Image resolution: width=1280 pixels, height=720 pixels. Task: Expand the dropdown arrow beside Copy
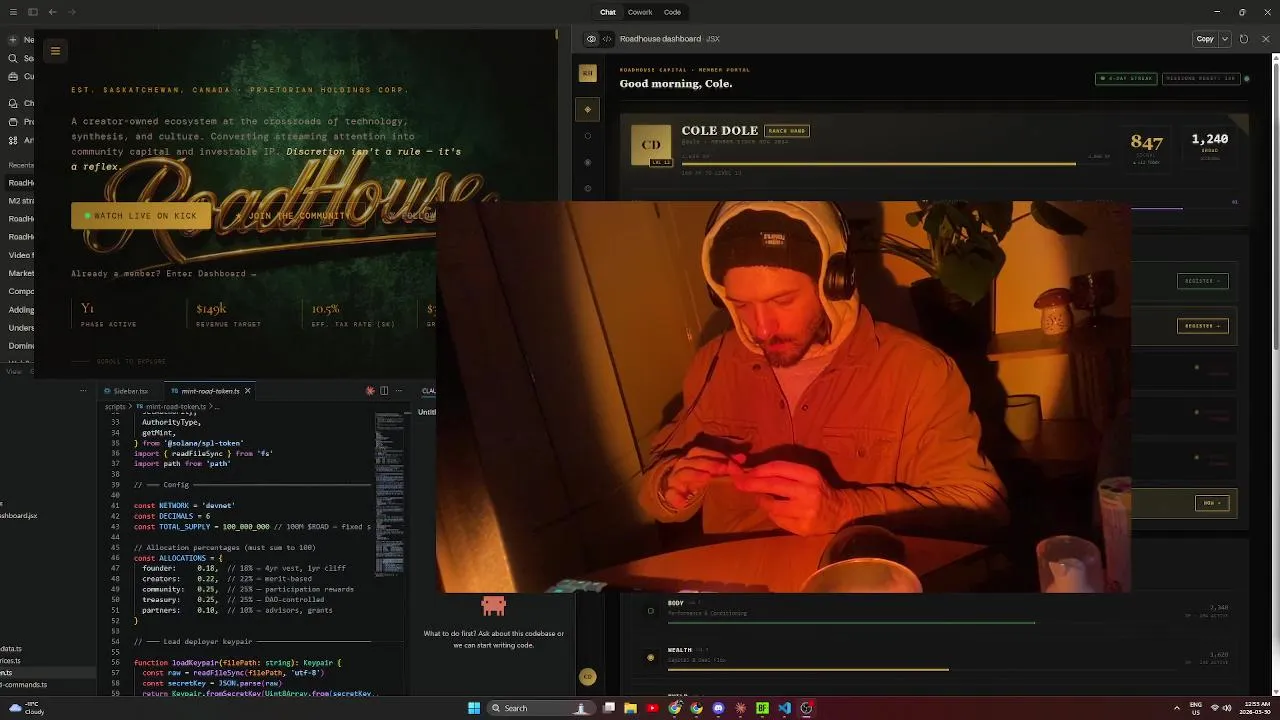(1224, 39)
